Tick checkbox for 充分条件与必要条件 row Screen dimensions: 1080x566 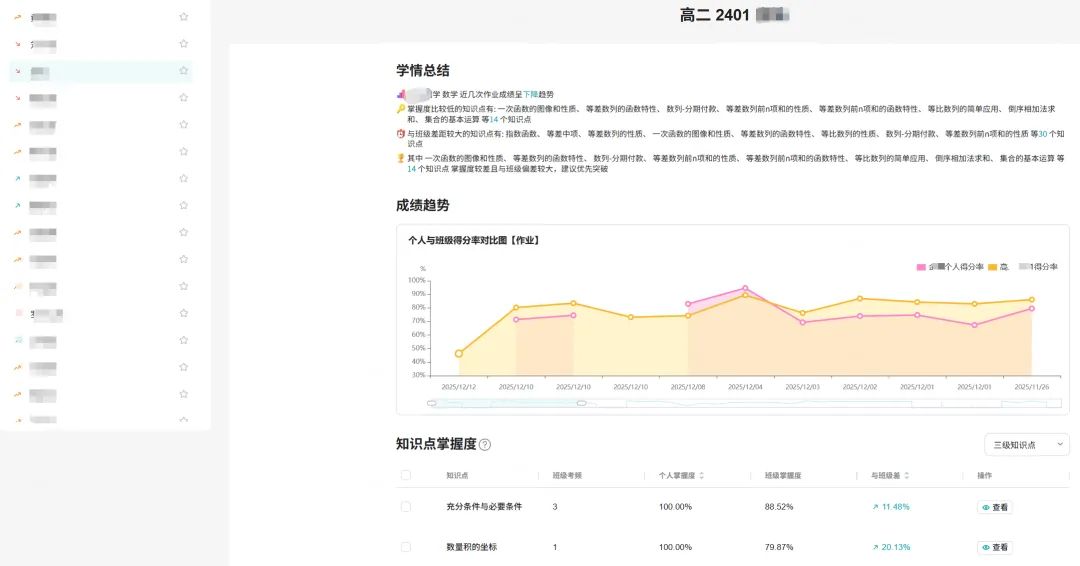tap(406, 507)
